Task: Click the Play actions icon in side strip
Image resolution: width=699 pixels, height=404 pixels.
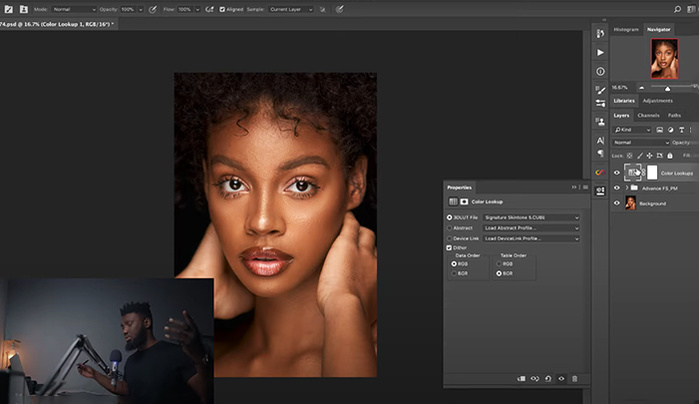Action: tap(600, 52)
